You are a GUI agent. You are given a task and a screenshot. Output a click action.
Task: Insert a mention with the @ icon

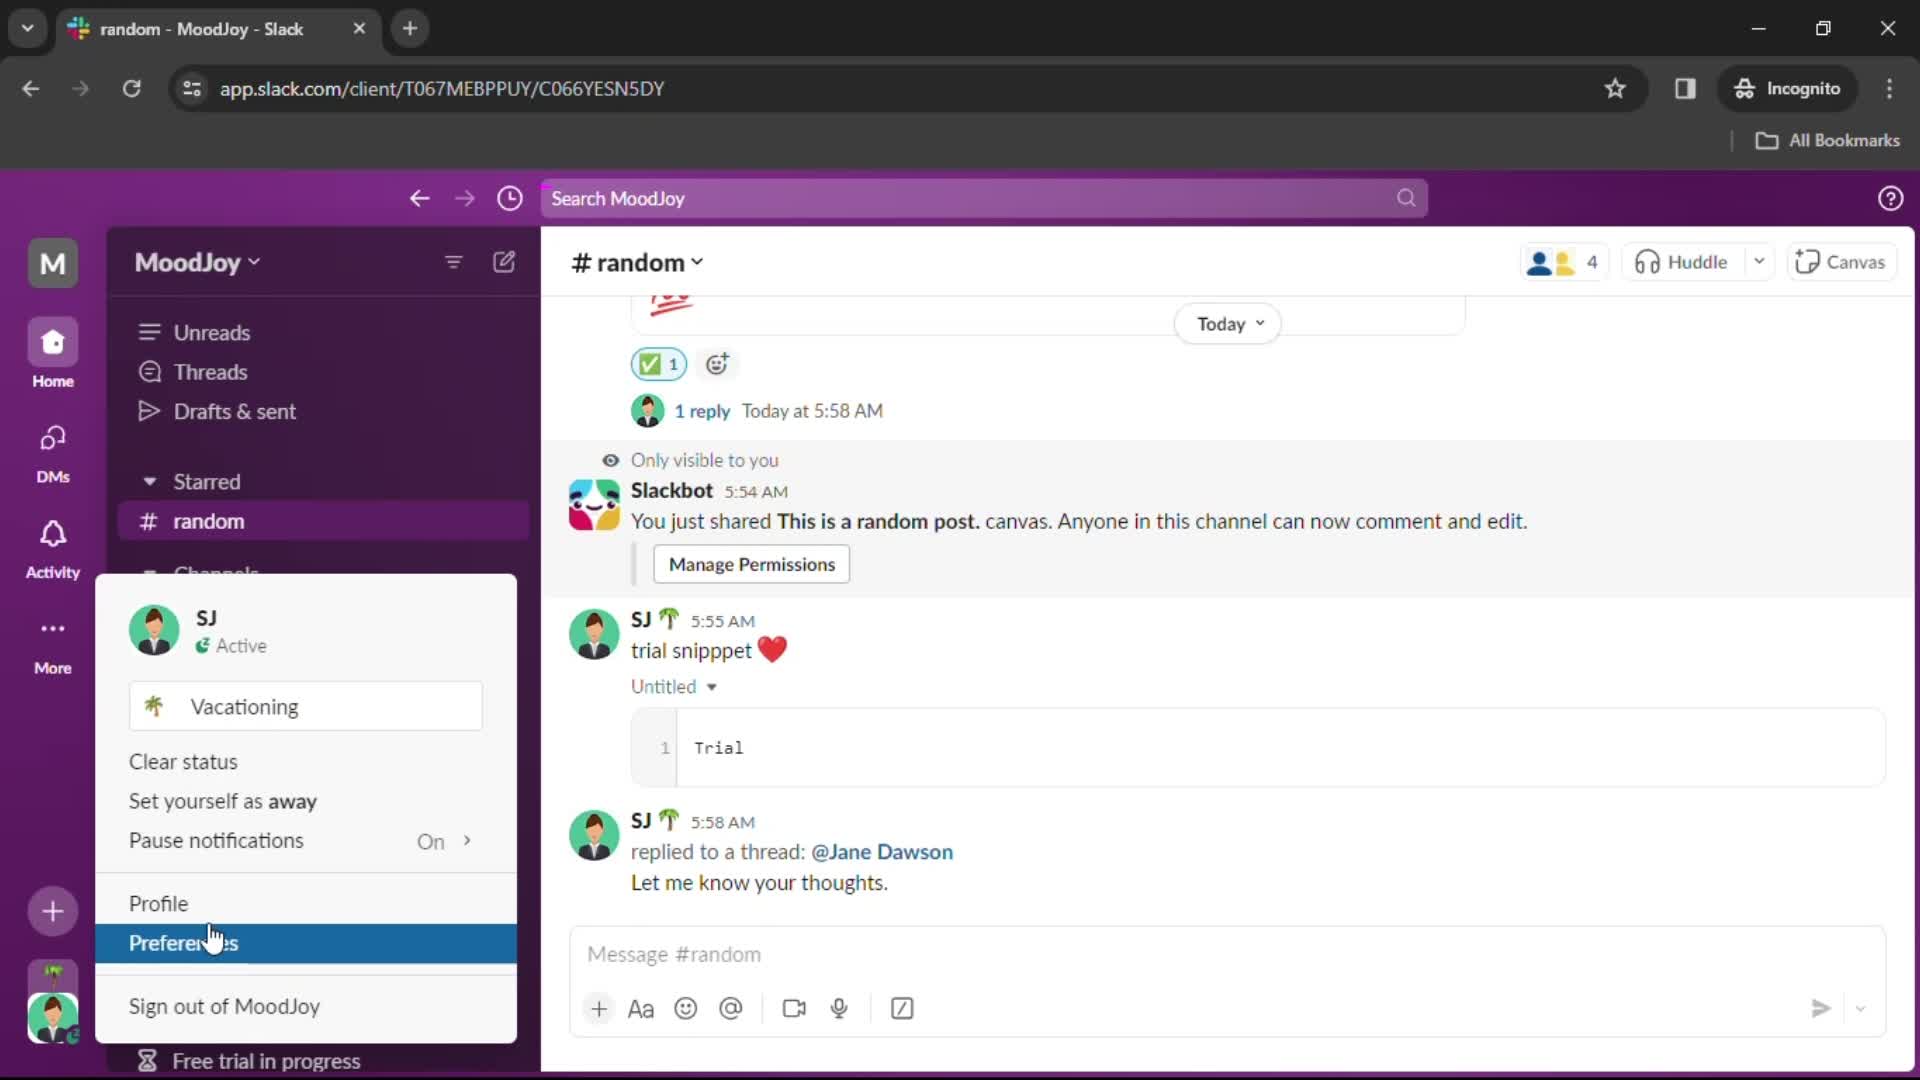click(x=731, y=1008)
